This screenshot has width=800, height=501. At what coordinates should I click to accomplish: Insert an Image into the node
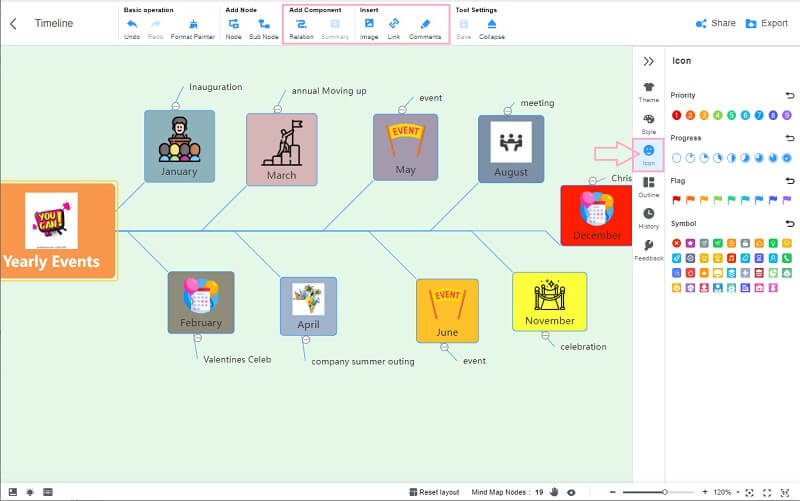coord(369,24)
